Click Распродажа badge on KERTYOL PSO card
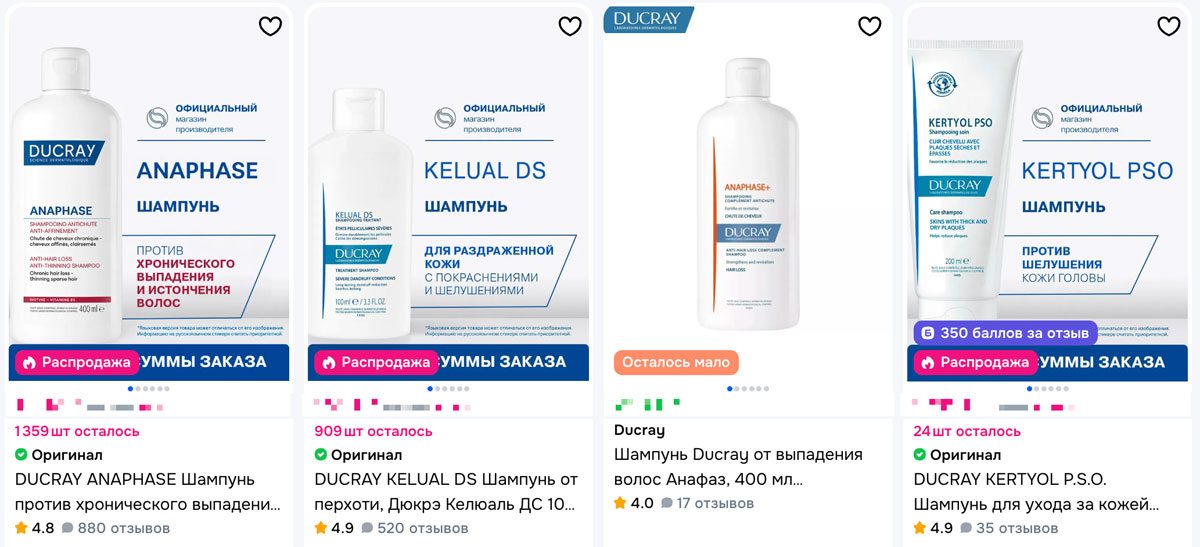The image size is (1200, 547). click(x=975, y=362)
